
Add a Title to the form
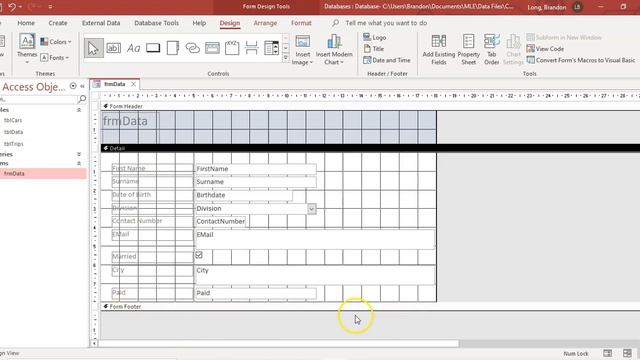374,49
